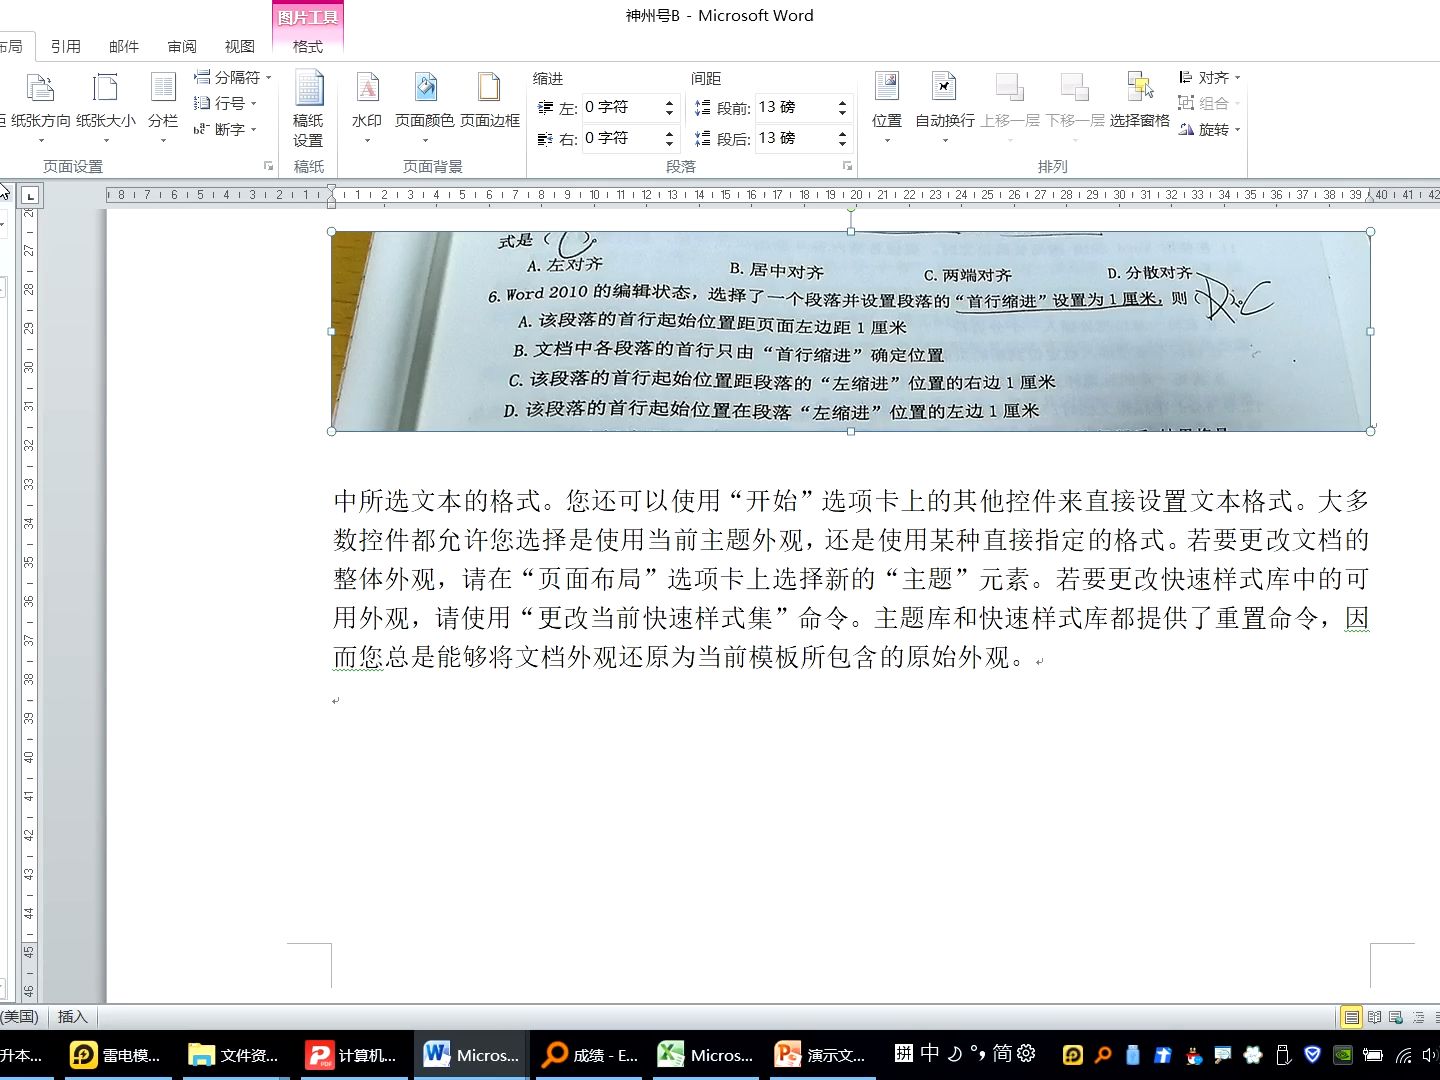Increase 段前 spacing with up arrow
The width and height of the screenshot is (1440, 1080).
point(843,102)
